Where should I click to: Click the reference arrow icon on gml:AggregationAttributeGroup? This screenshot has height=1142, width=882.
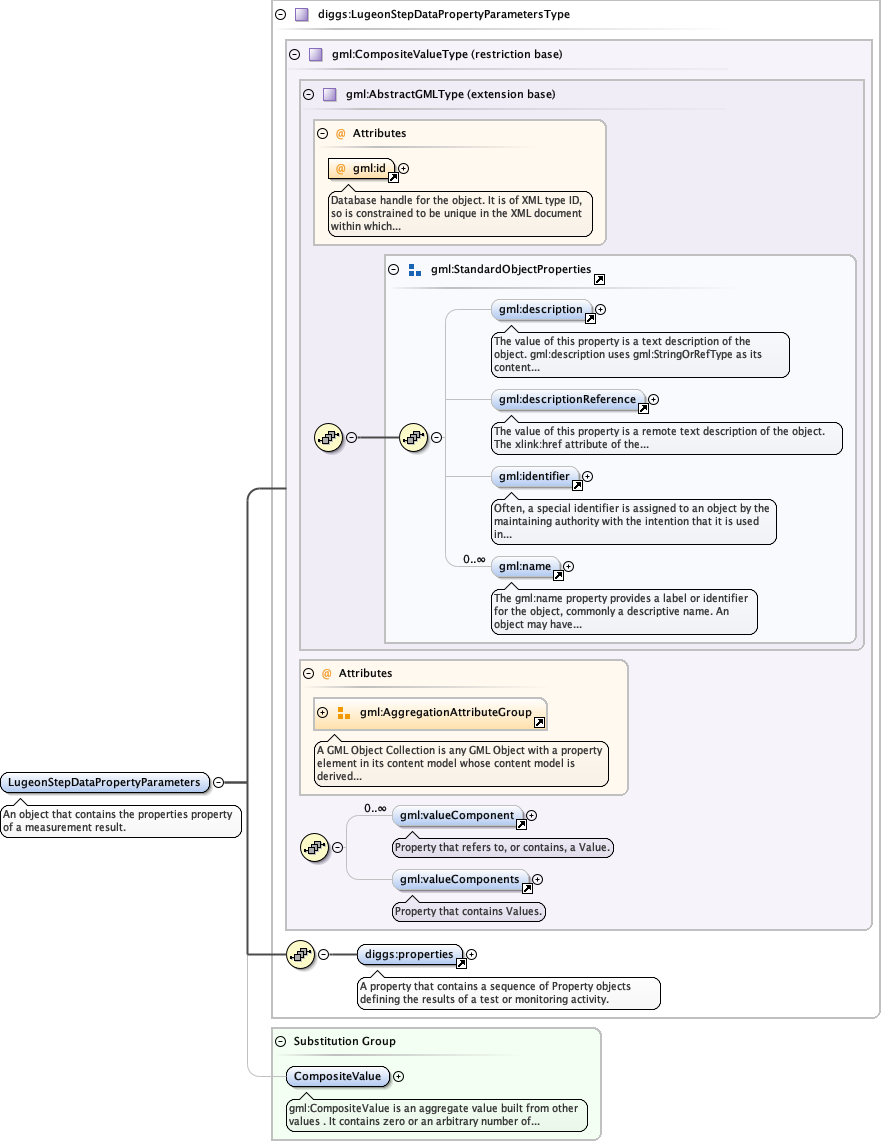[539, 722]
